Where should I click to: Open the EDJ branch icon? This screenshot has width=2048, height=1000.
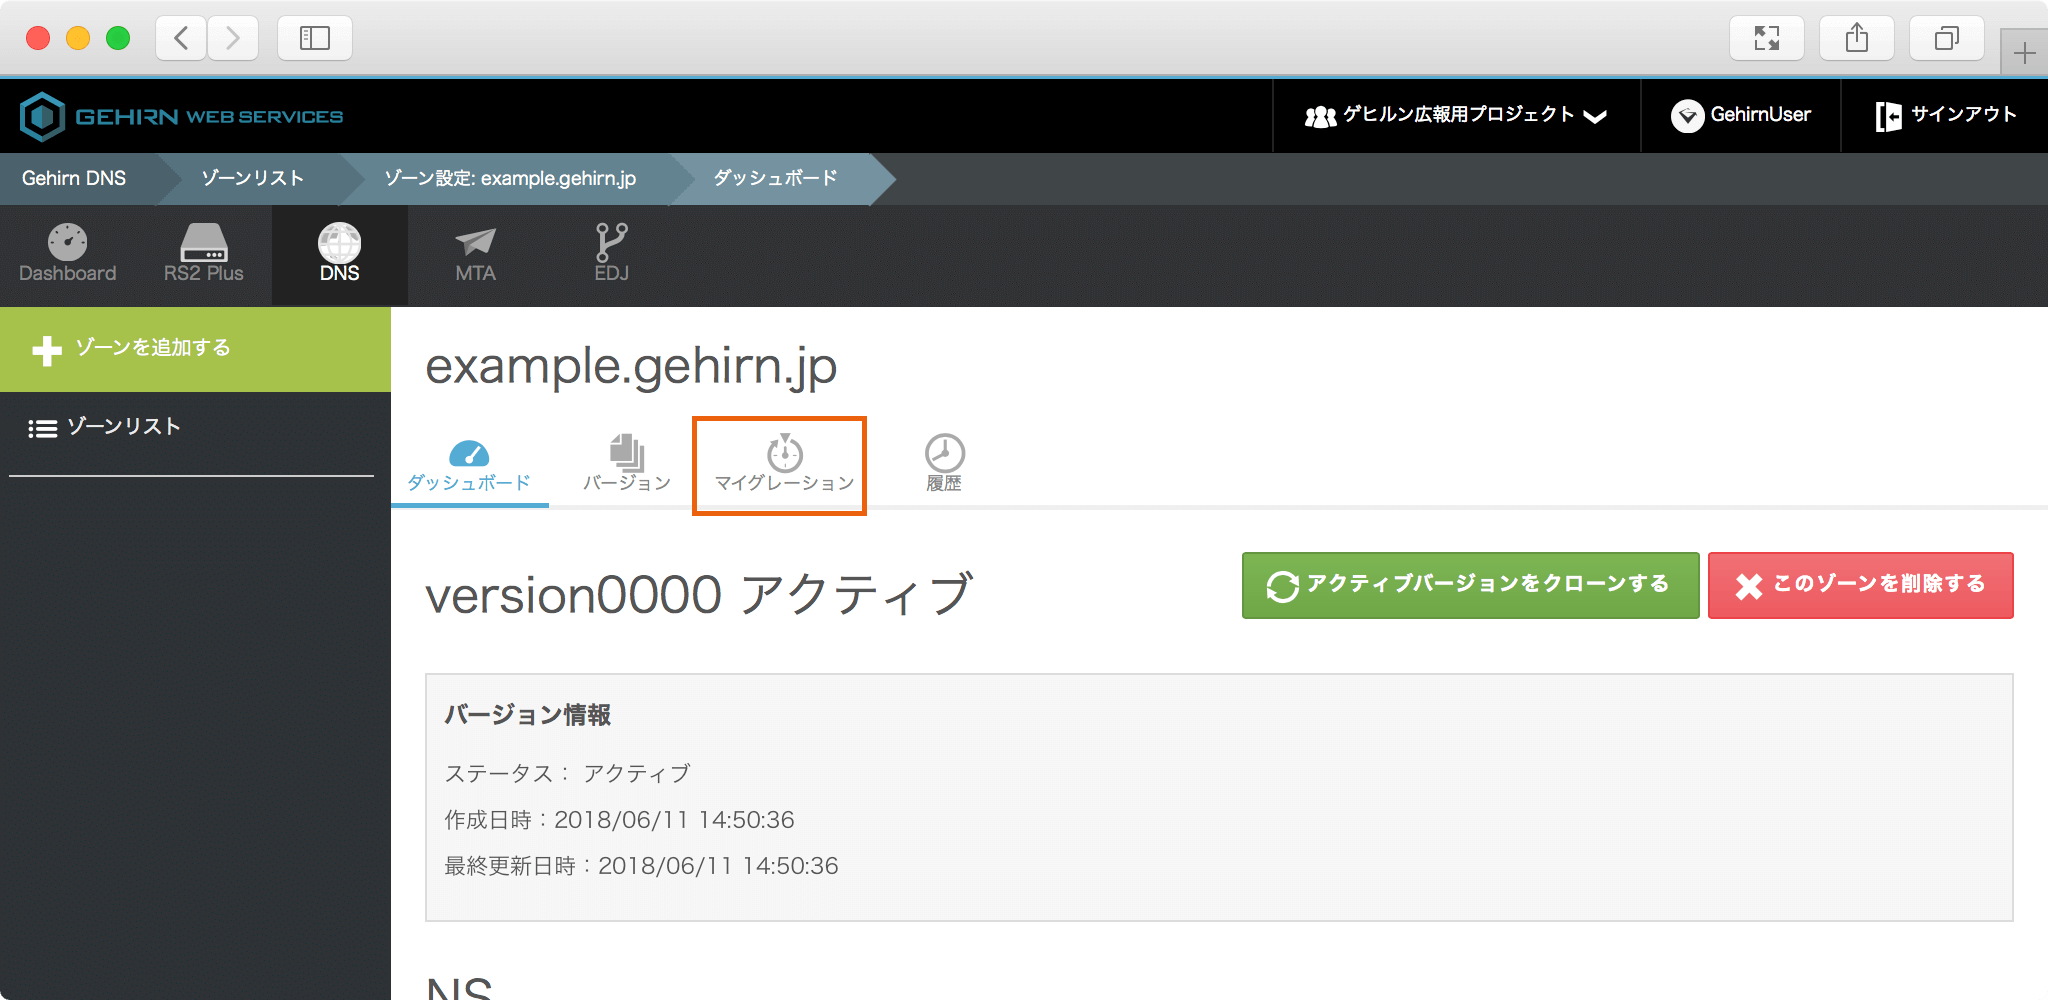[611, 243]
